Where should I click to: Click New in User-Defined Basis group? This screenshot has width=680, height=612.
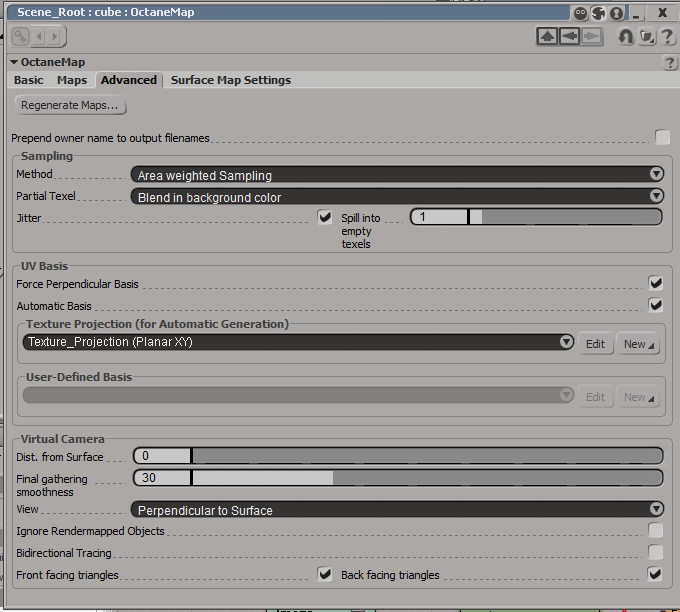coord(638,397)
